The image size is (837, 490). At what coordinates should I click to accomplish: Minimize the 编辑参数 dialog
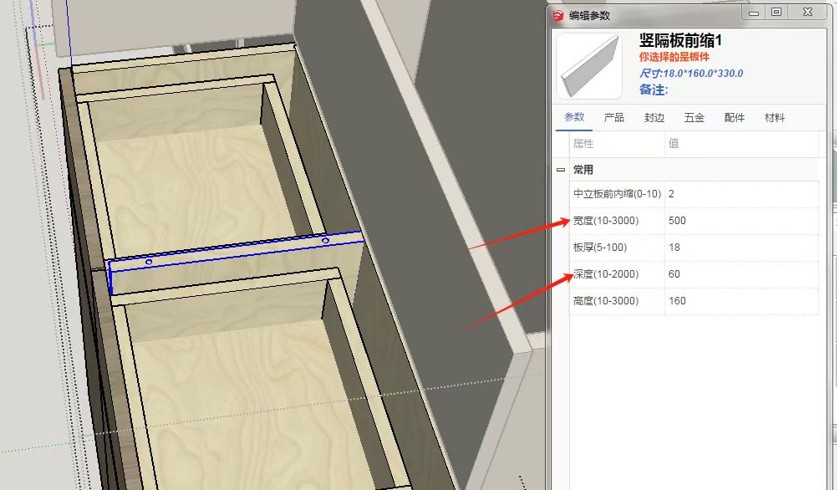753,13
